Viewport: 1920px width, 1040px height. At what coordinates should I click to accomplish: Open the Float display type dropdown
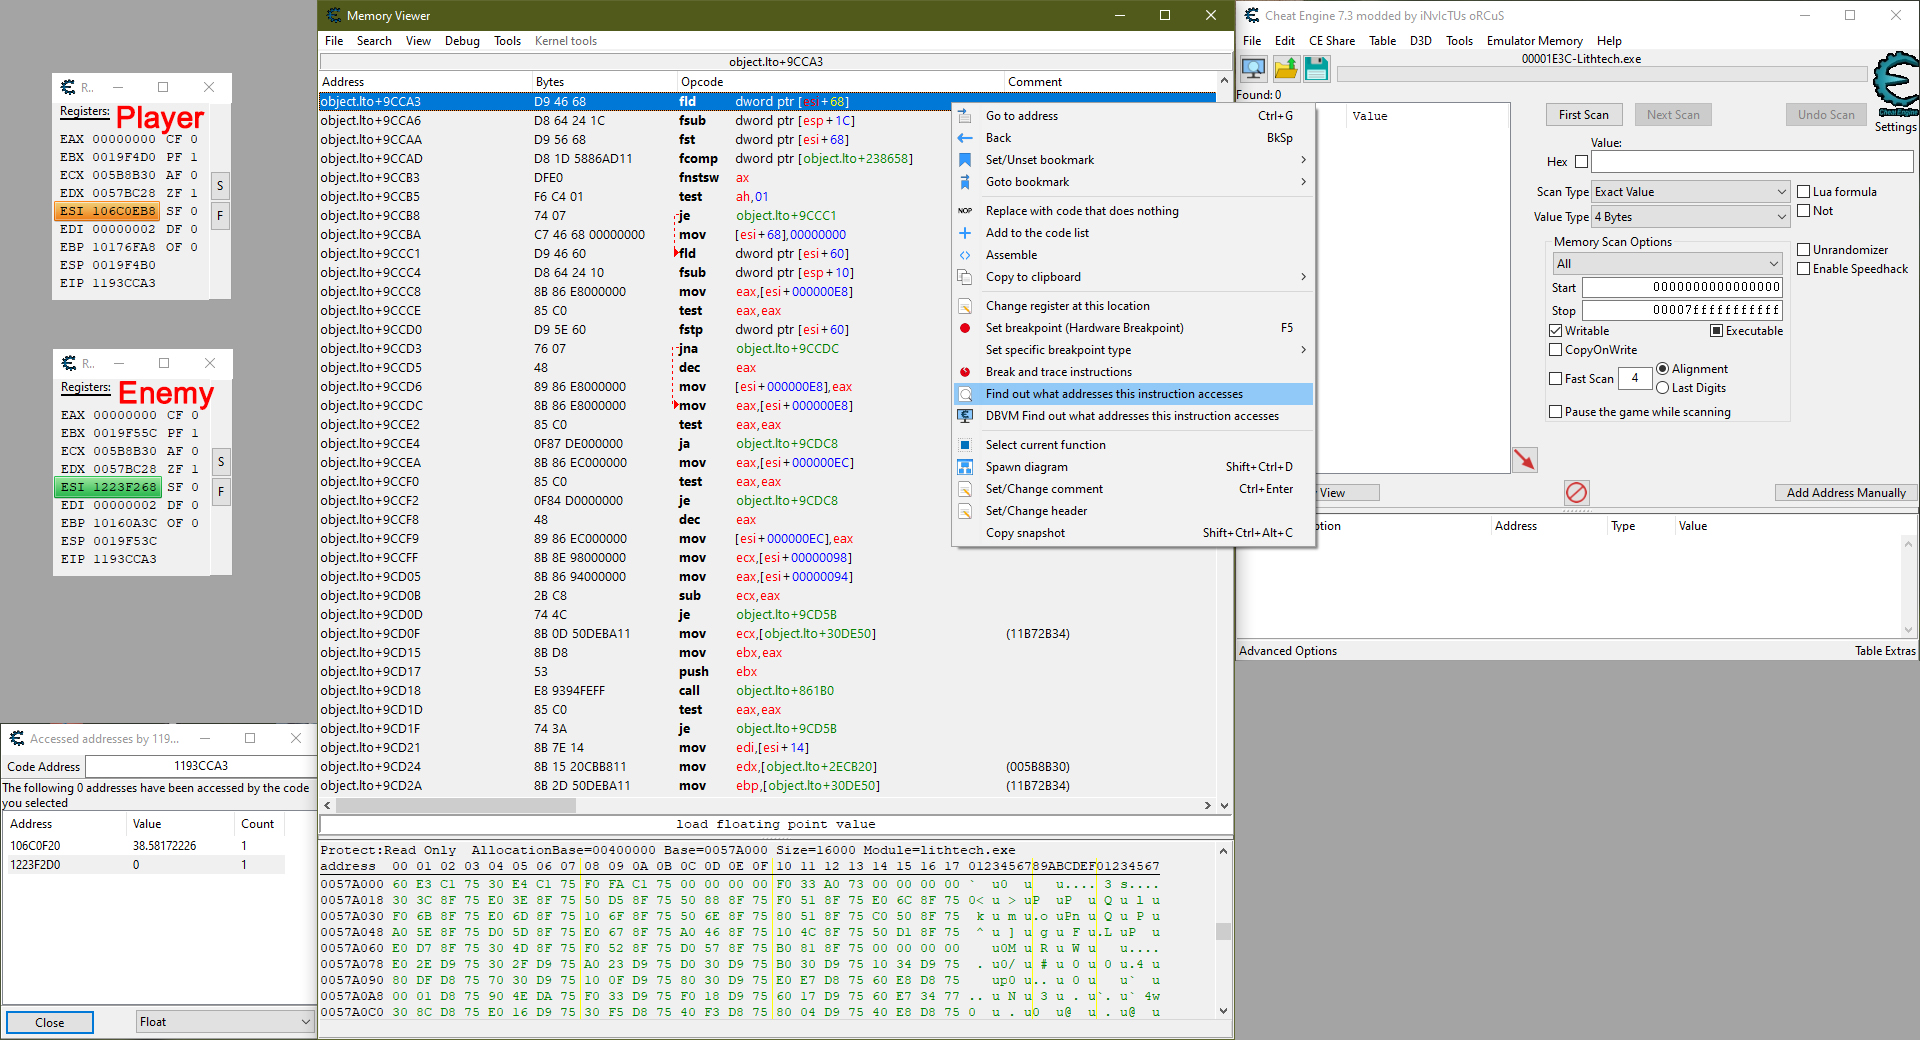225,1022
